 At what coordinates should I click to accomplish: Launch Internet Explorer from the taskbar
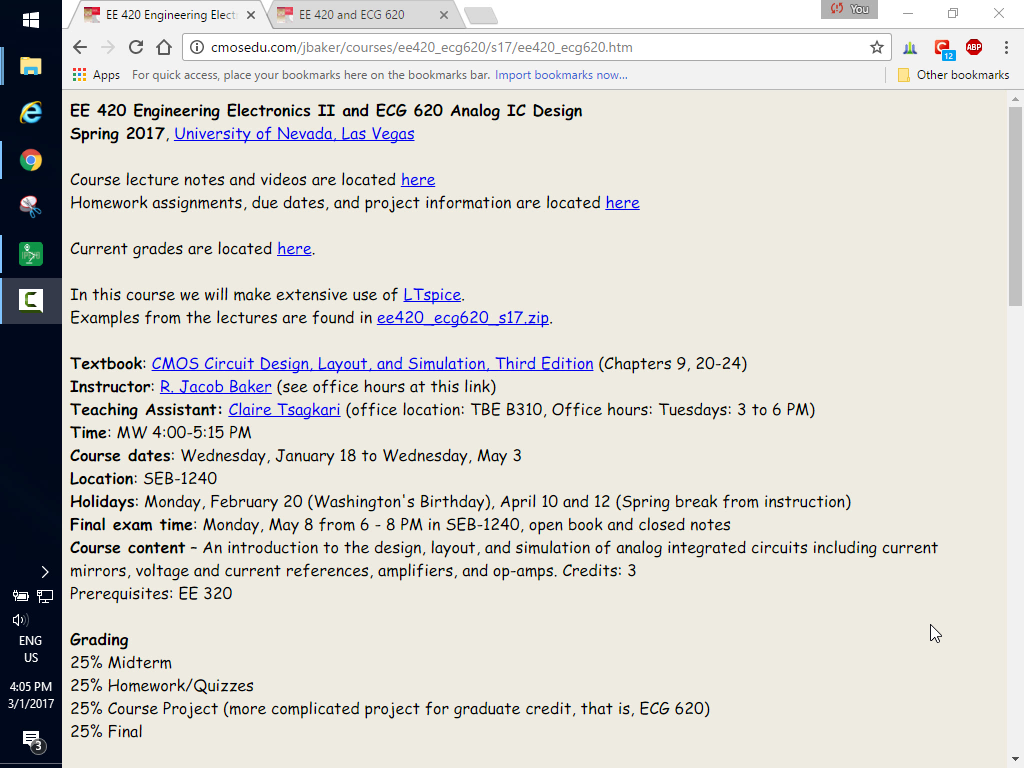[x=31, y=112]
